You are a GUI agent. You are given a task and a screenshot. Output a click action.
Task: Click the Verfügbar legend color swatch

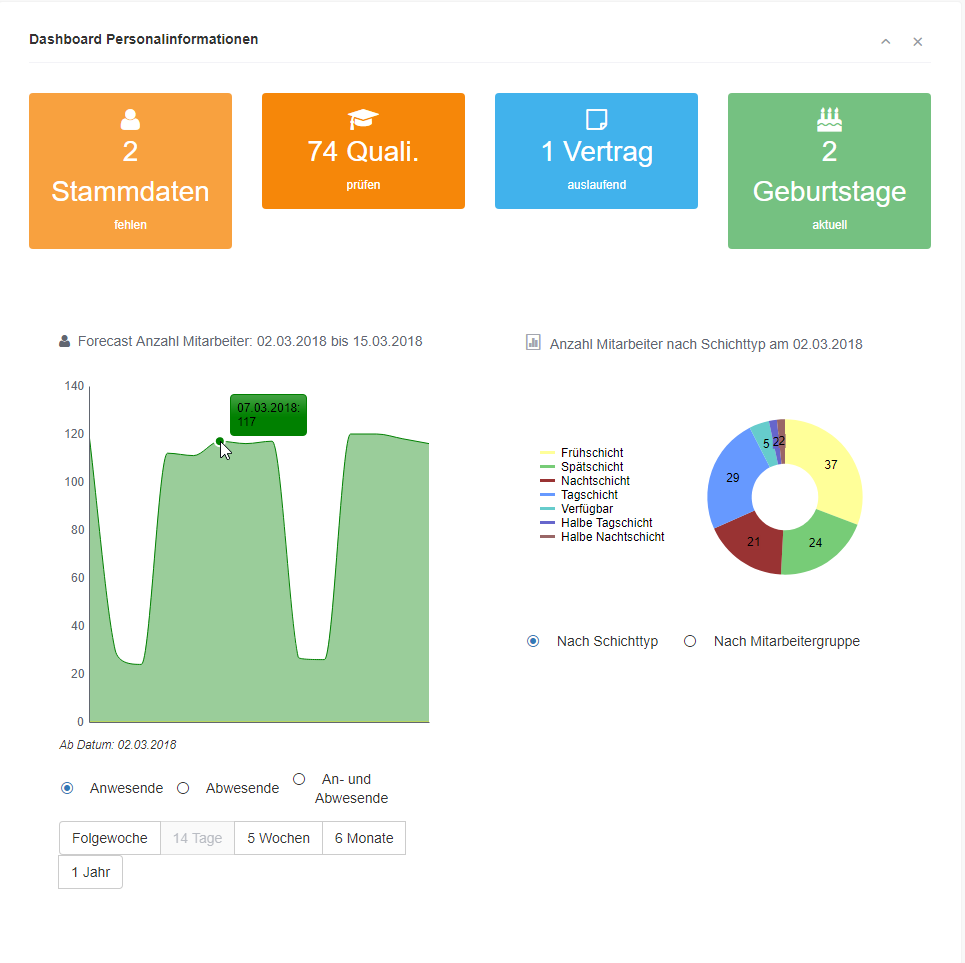pos(547,509)
